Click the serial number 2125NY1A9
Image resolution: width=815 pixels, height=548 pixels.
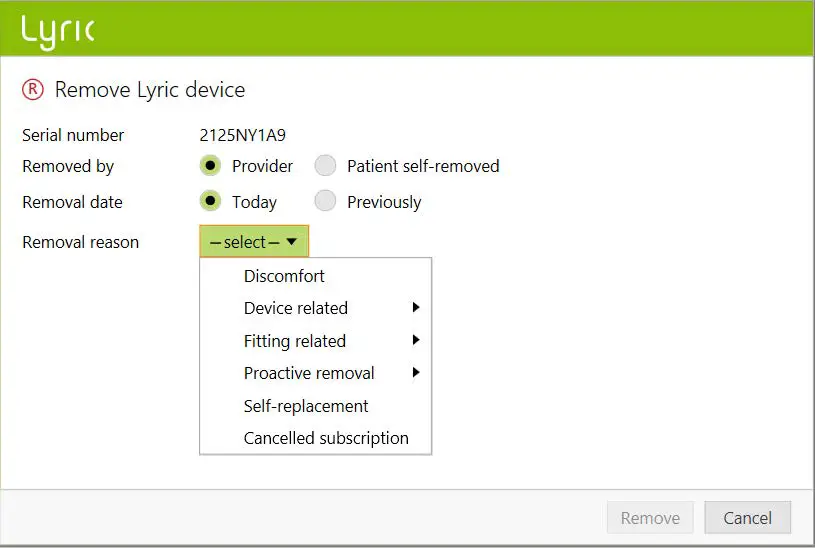[x=243, y=135]
